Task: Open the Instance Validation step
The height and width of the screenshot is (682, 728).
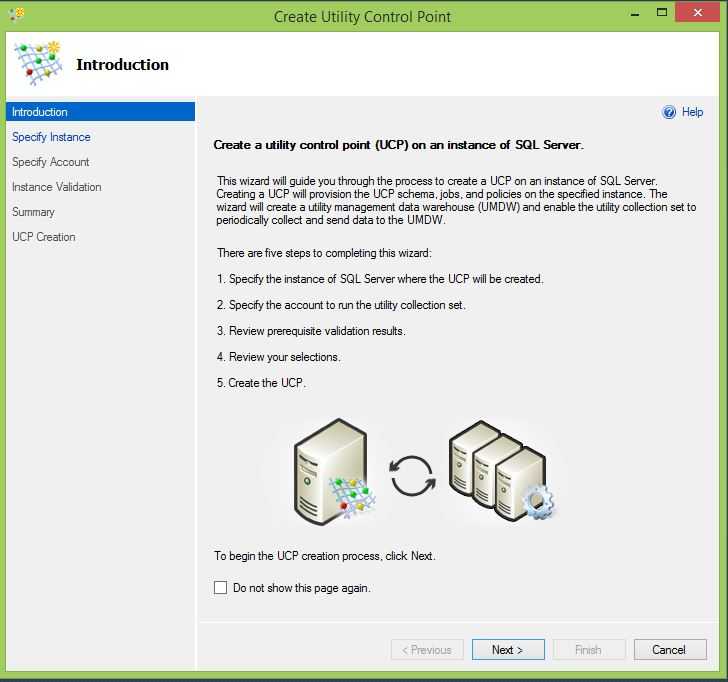Action: (57, 187)
